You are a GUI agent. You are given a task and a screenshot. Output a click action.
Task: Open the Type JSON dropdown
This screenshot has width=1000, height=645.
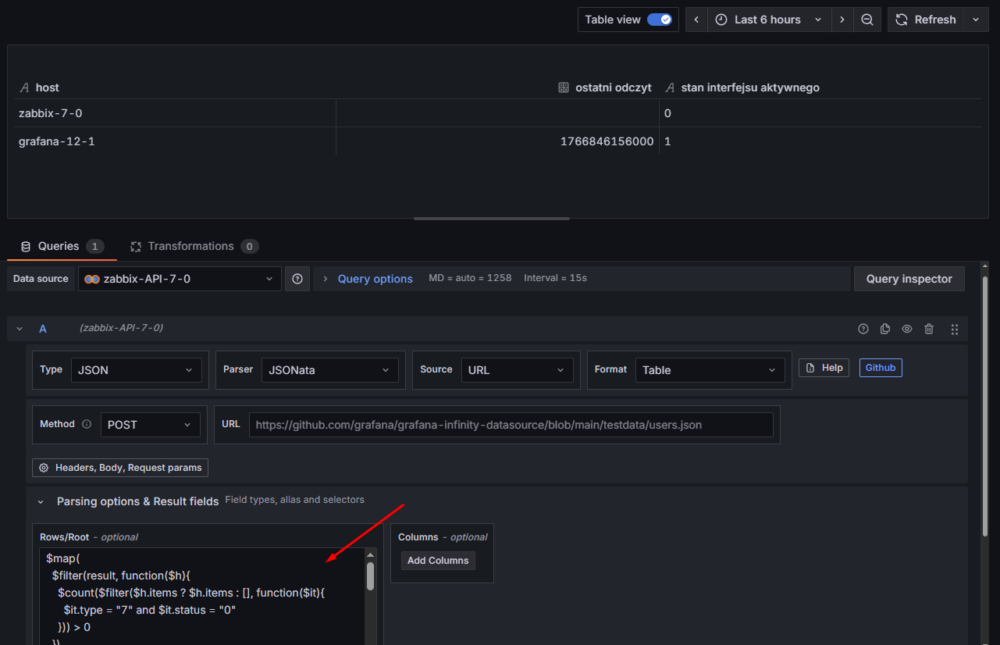tap(135, 370)
